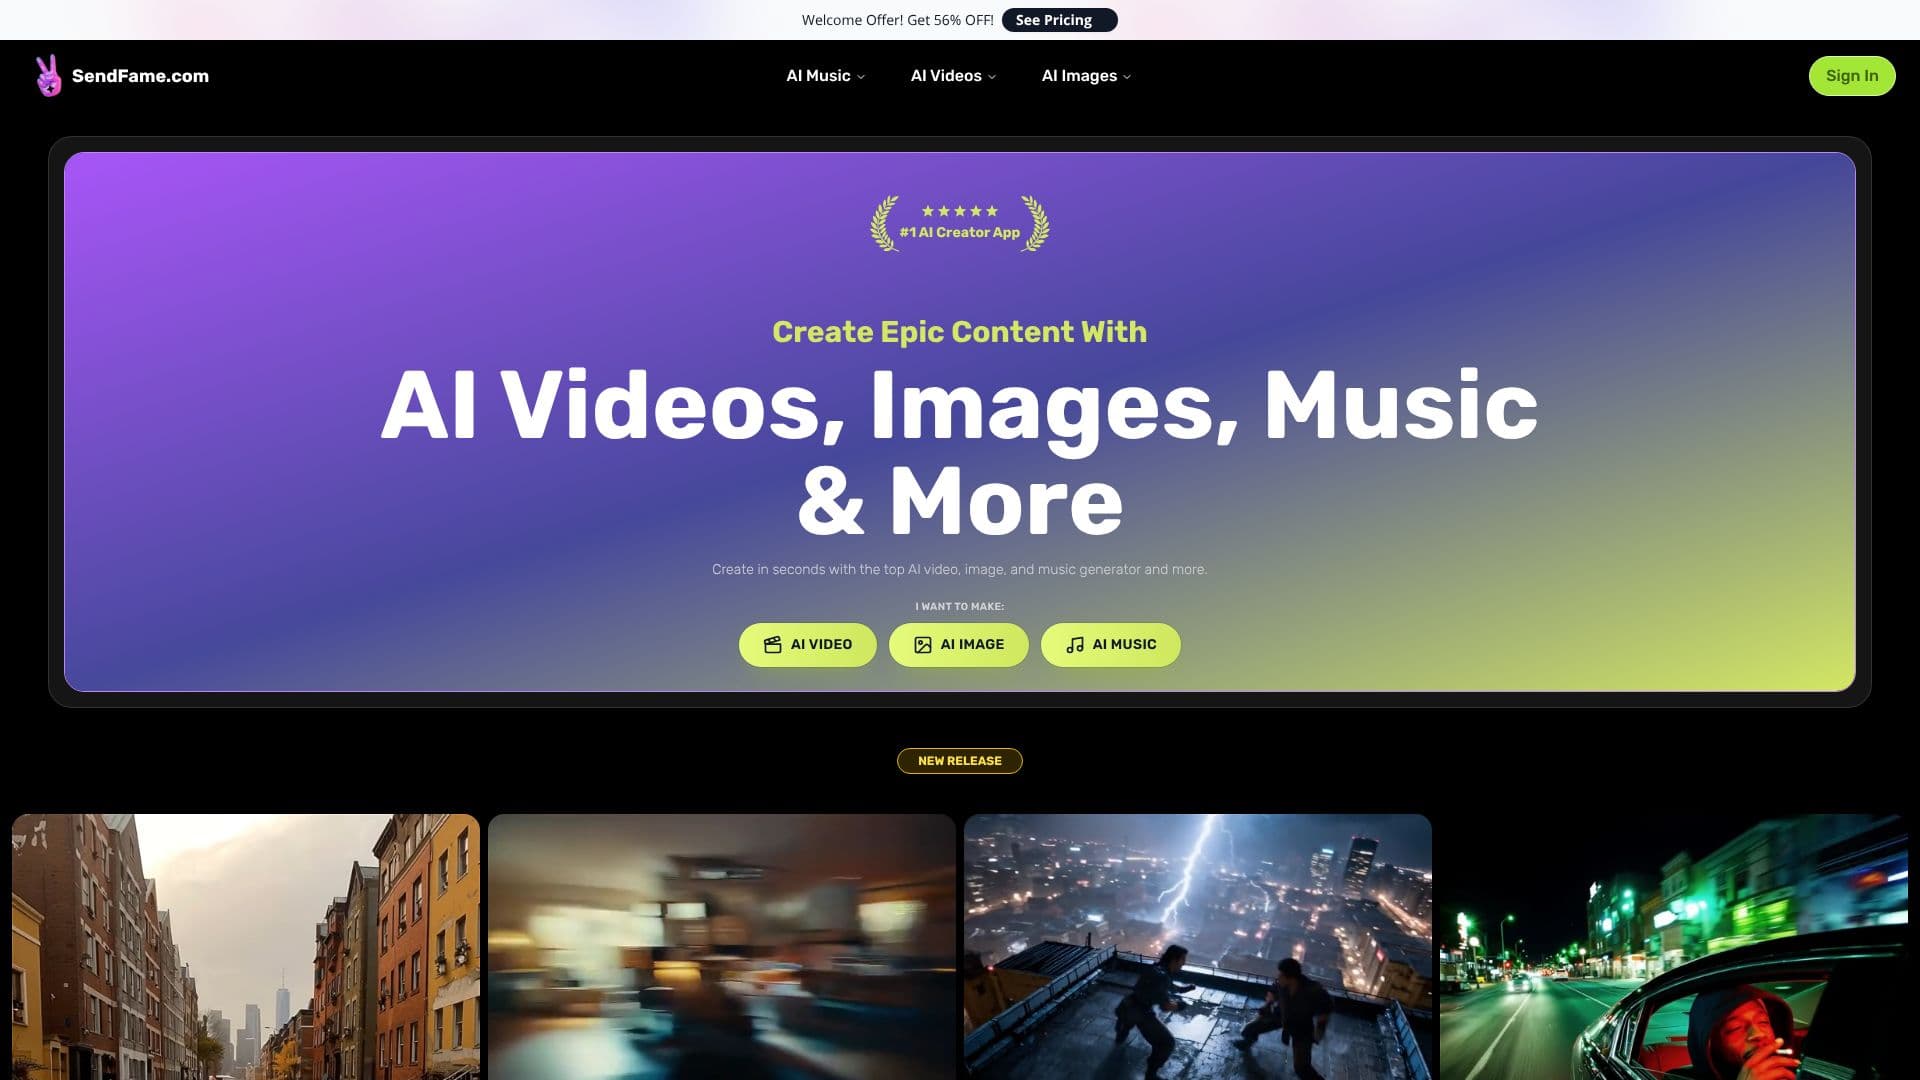Expand the AI Images dropdown chevron

point(1127,77)
